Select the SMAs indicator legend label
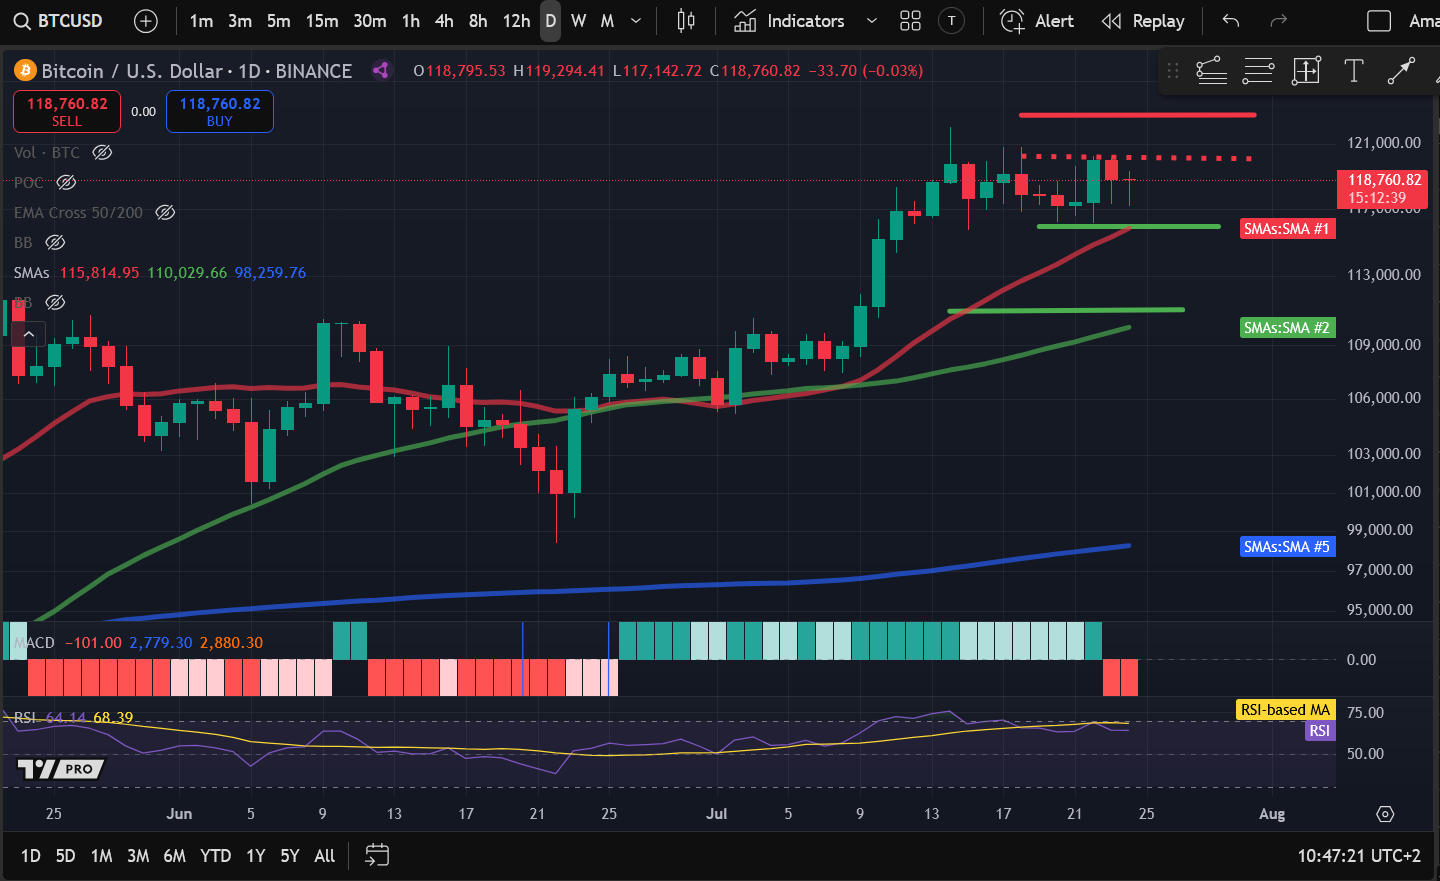1440x881 pixels. (32, 273)
